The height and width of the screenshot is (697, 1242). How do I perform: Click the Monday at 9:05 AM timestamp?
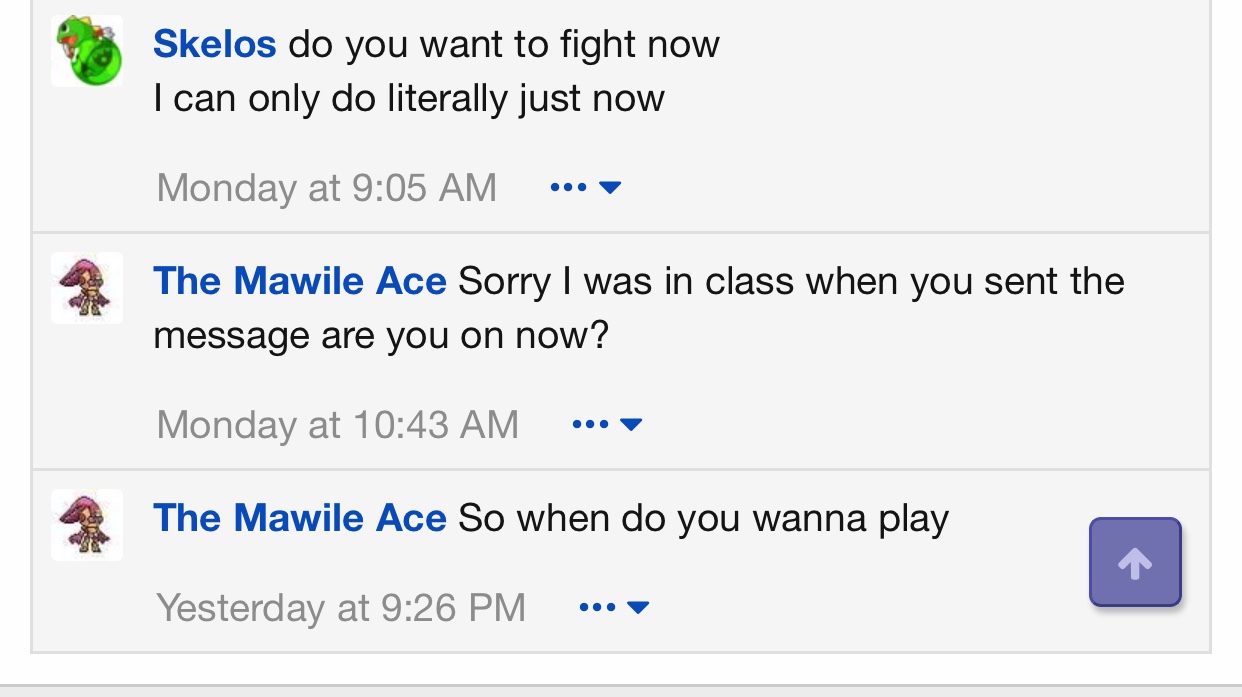pyautogui.click(x=326, y=188)
